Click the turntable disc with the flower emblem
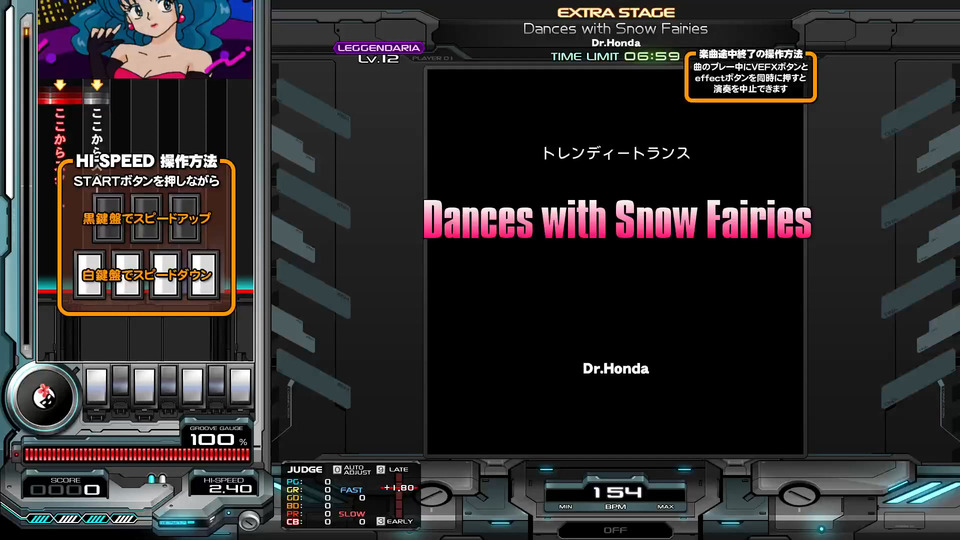The width and height of the screenshot is (960, 540). pyautogui.click(x=43, y=398)
